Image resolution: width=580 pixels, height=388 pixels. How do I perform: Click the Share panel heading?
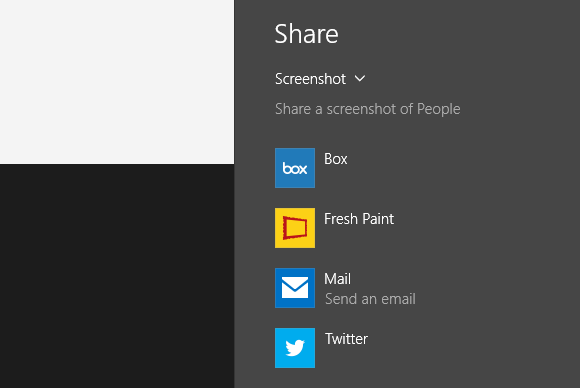point(306,34)
